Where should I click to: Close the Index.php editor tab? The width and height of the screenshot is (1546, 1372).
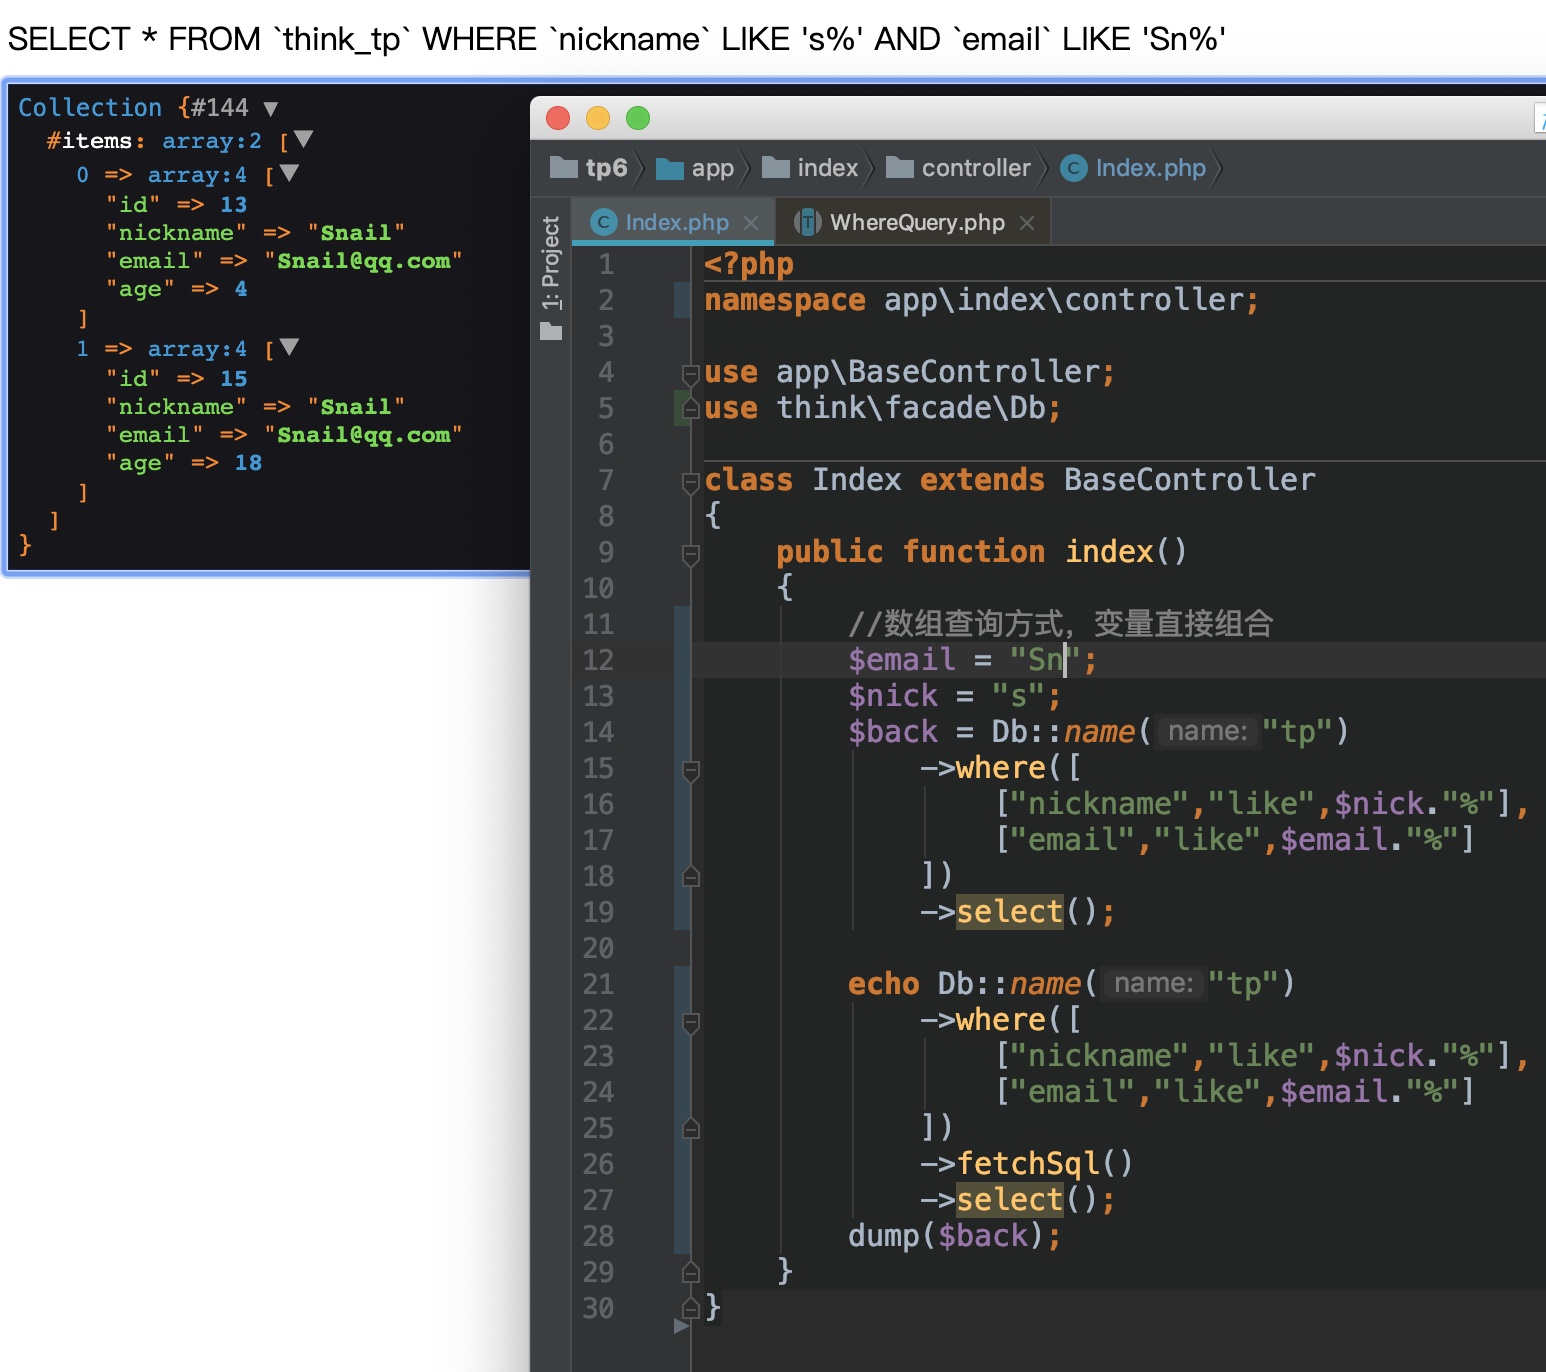(751, 223)
